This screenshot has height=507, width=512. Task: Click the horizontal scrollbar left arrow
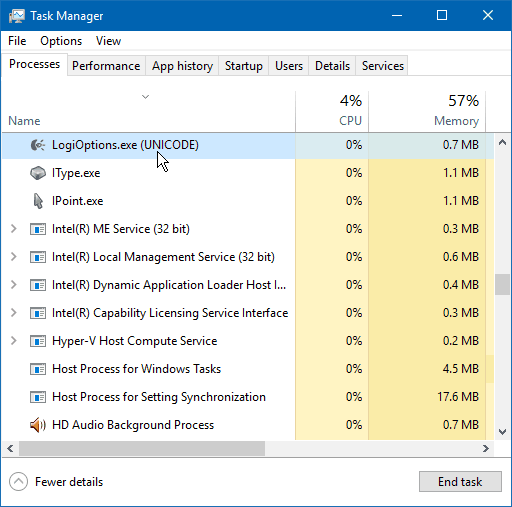(x=10, y=449)
